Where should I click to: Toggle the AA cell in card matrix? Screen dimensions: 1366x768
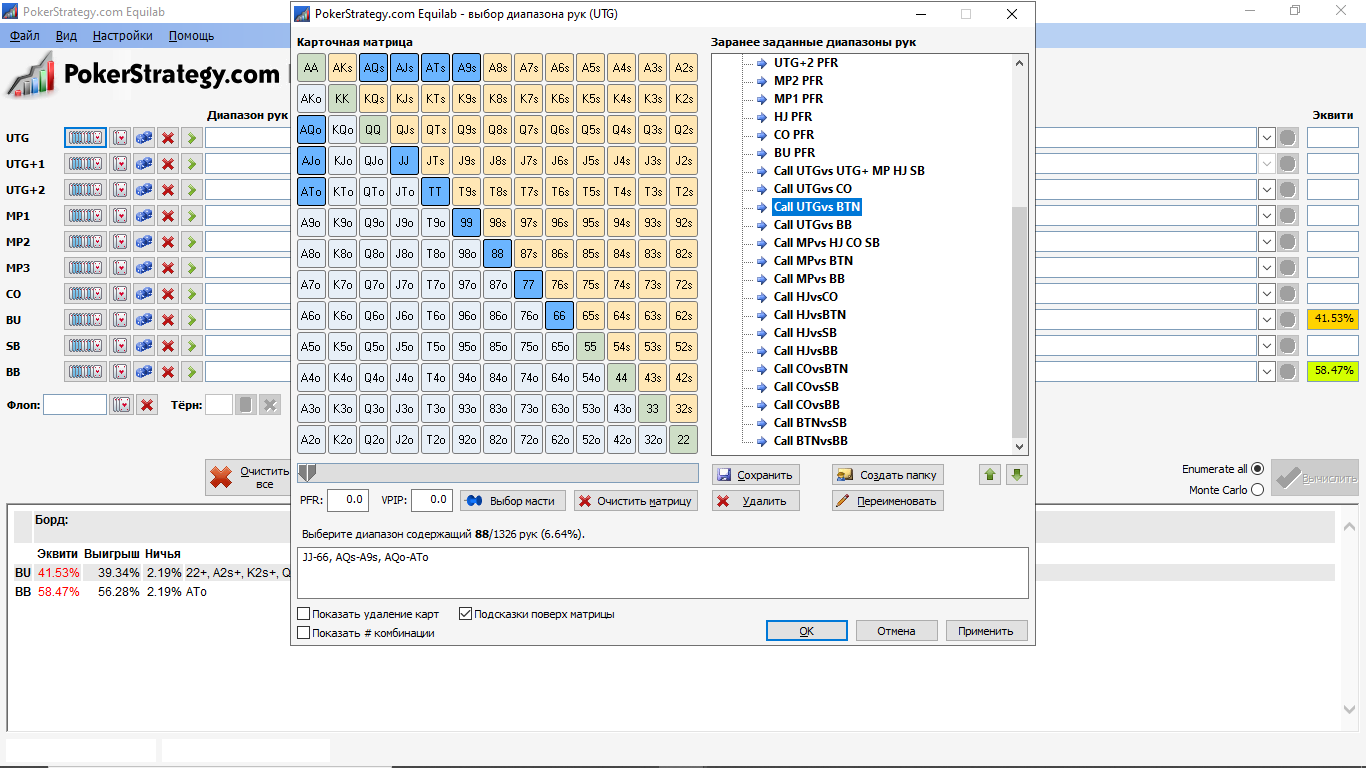click(x=311, y=68)
